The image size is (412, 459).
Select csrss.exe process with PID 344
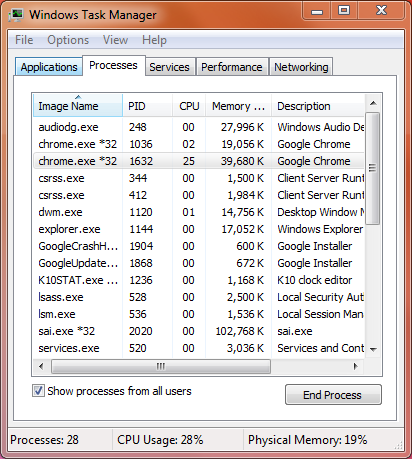coord(199,178)
